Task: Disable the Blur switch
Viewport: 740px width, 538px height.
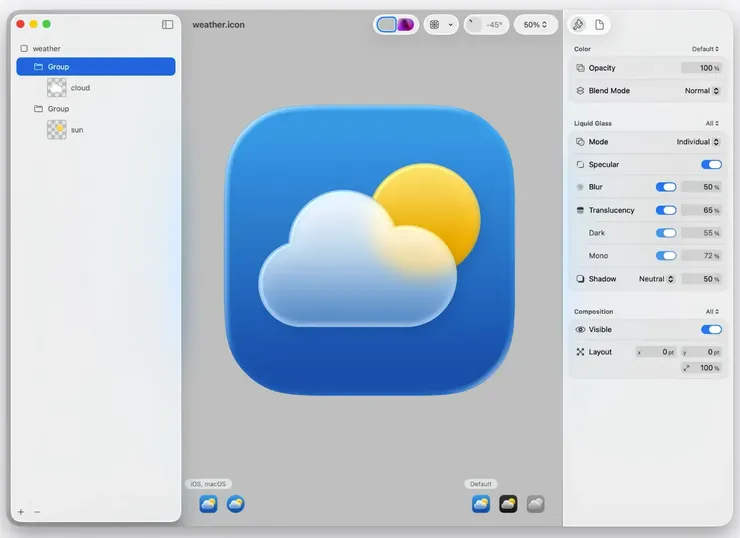Action: pyautogui.click(x=666, y=187)
